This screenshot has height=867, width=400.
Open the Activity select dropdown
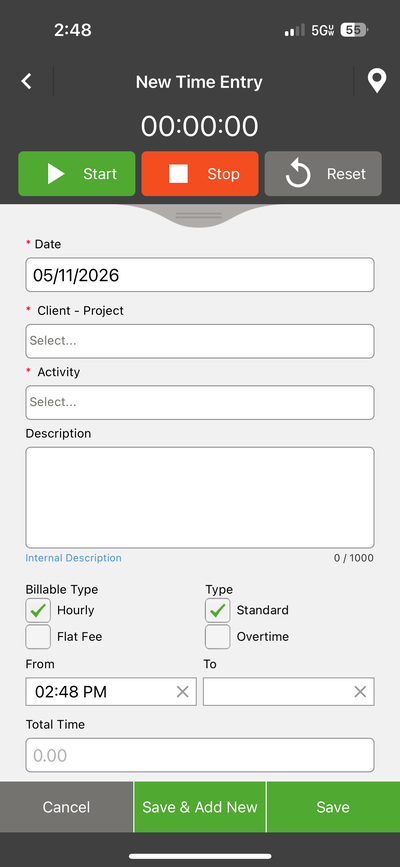[x=200, y=403]
